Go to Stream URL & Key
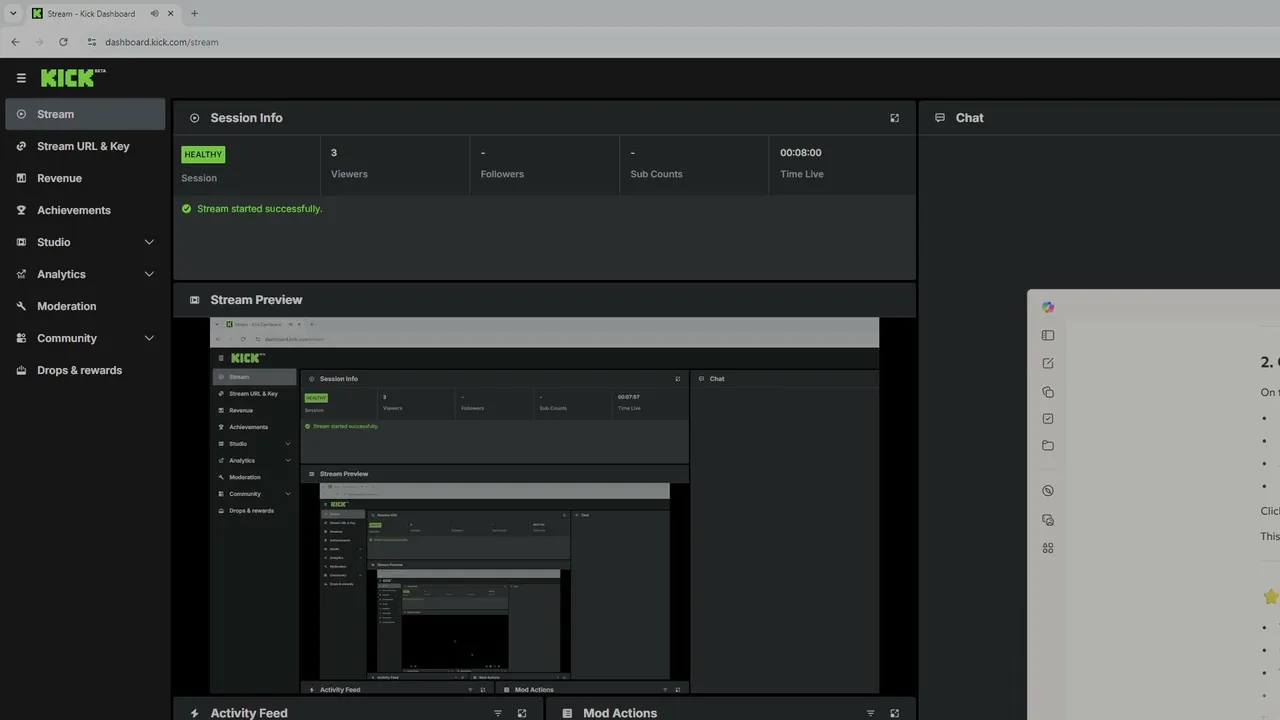Viewport: 1280px width, 720px height. point(85,146)
